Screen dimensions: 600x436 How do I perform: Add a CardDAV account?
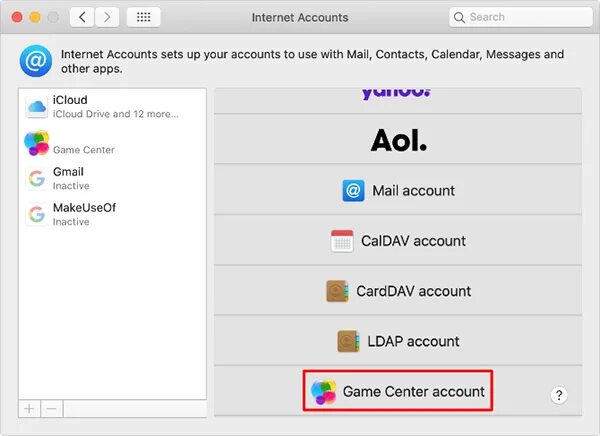[398, 291]
